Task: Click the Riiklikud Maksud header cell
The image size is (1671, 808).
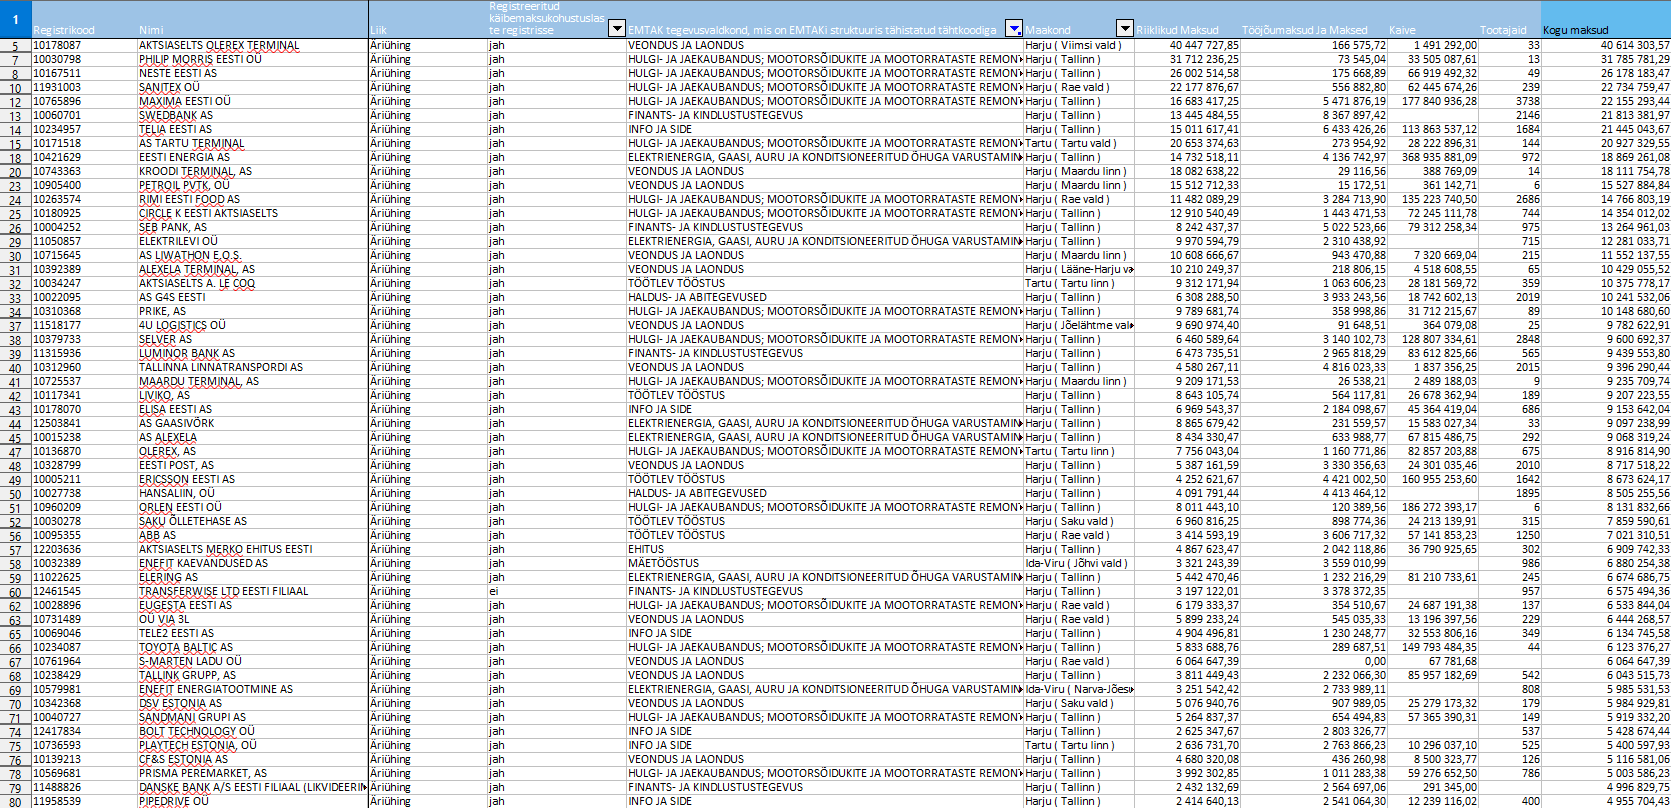Action: click(x=1186, y=30)
